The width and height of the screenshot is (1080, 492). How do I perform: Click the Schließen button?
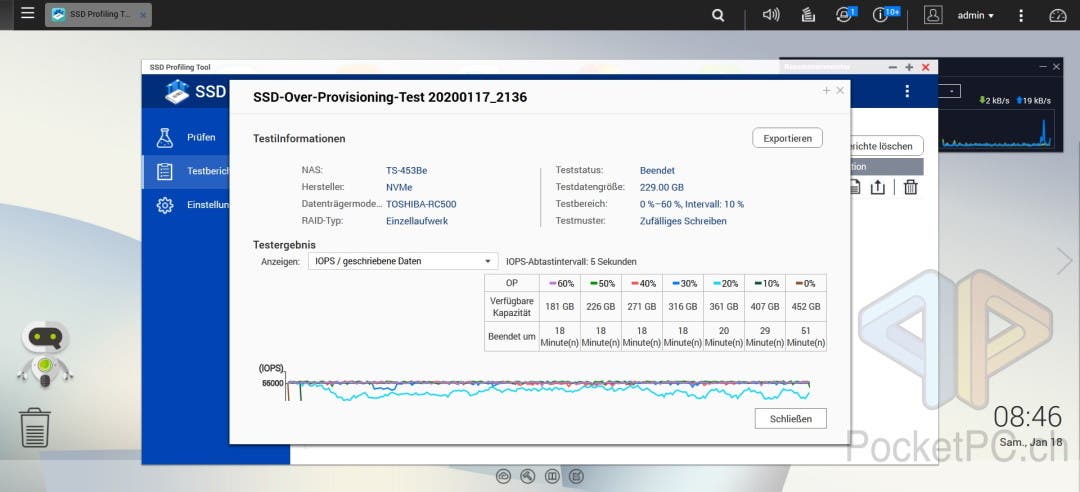[790, 418]
